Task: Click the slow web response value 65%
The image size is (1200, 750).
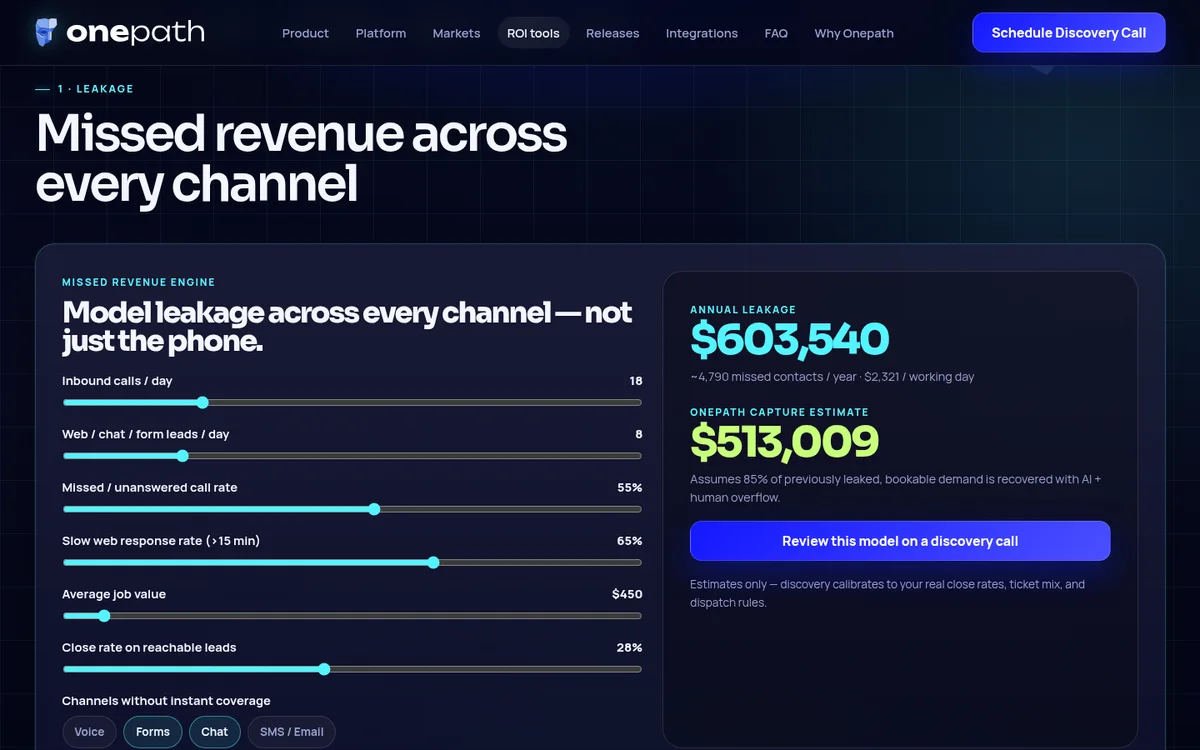Action: tap(630, 541)
